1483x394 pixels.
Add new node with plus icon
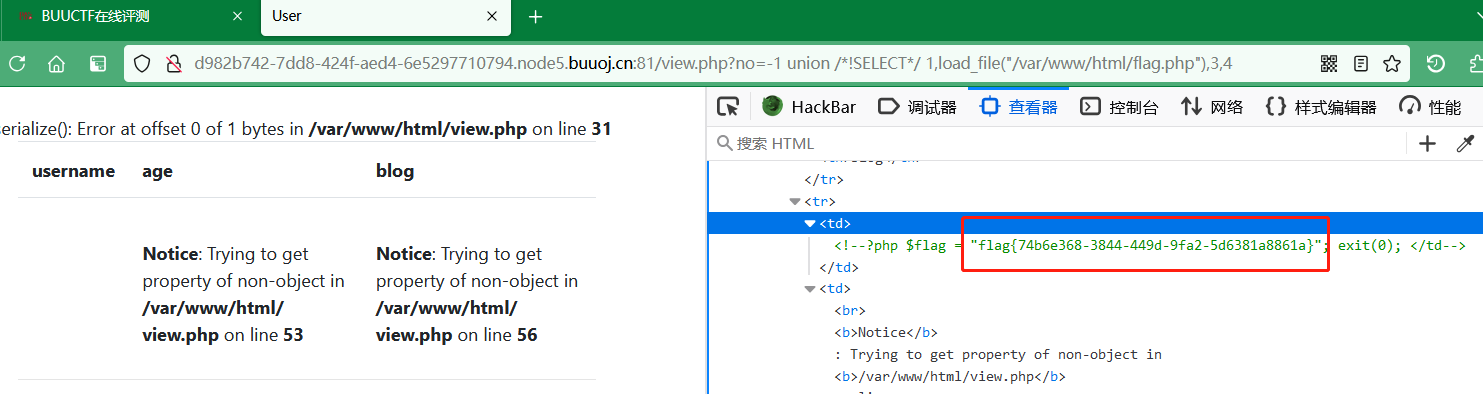[1427, 144]
